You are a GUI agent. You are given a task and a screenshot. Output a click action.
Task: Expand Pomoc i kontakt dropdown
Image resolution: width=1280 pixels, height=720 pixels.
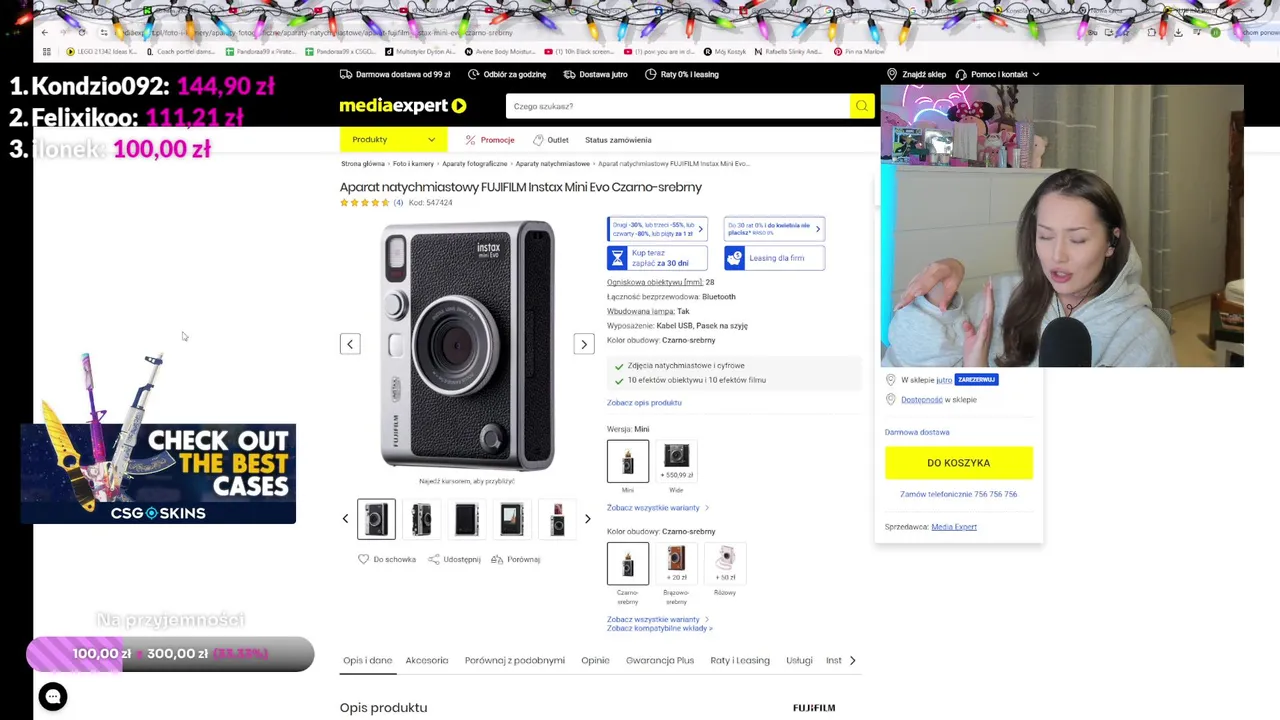[x=1036, y=74]
